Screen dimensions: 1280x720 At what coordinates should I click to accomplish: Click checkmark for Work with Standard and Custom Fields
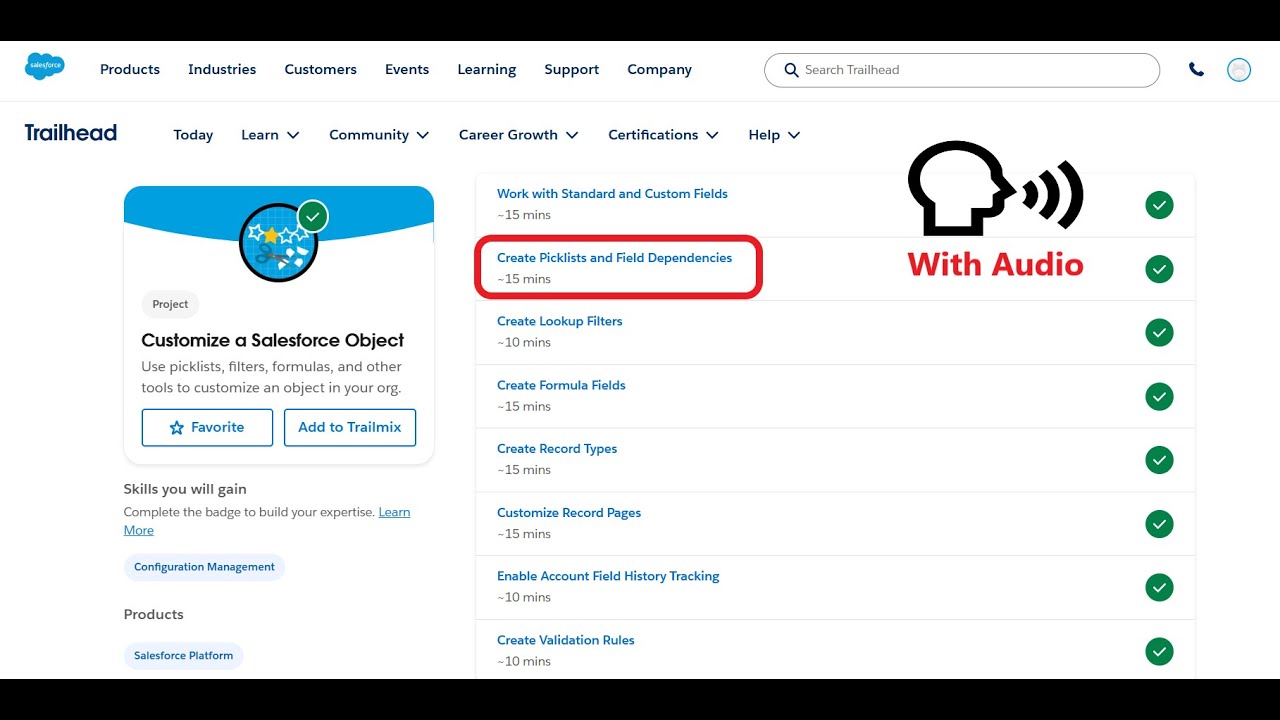pyautogui.click(x=1159, y=205)
